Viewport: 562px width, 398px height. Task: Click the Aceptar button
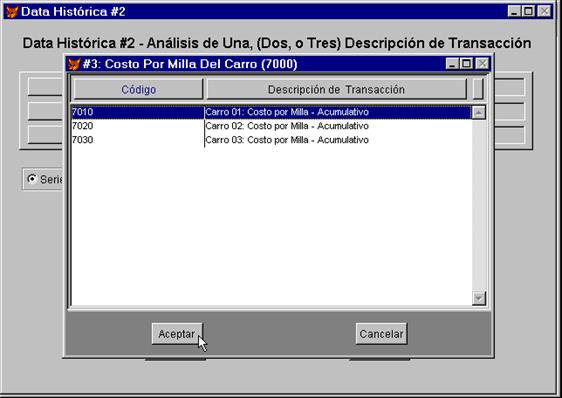(x=177, y=334)
